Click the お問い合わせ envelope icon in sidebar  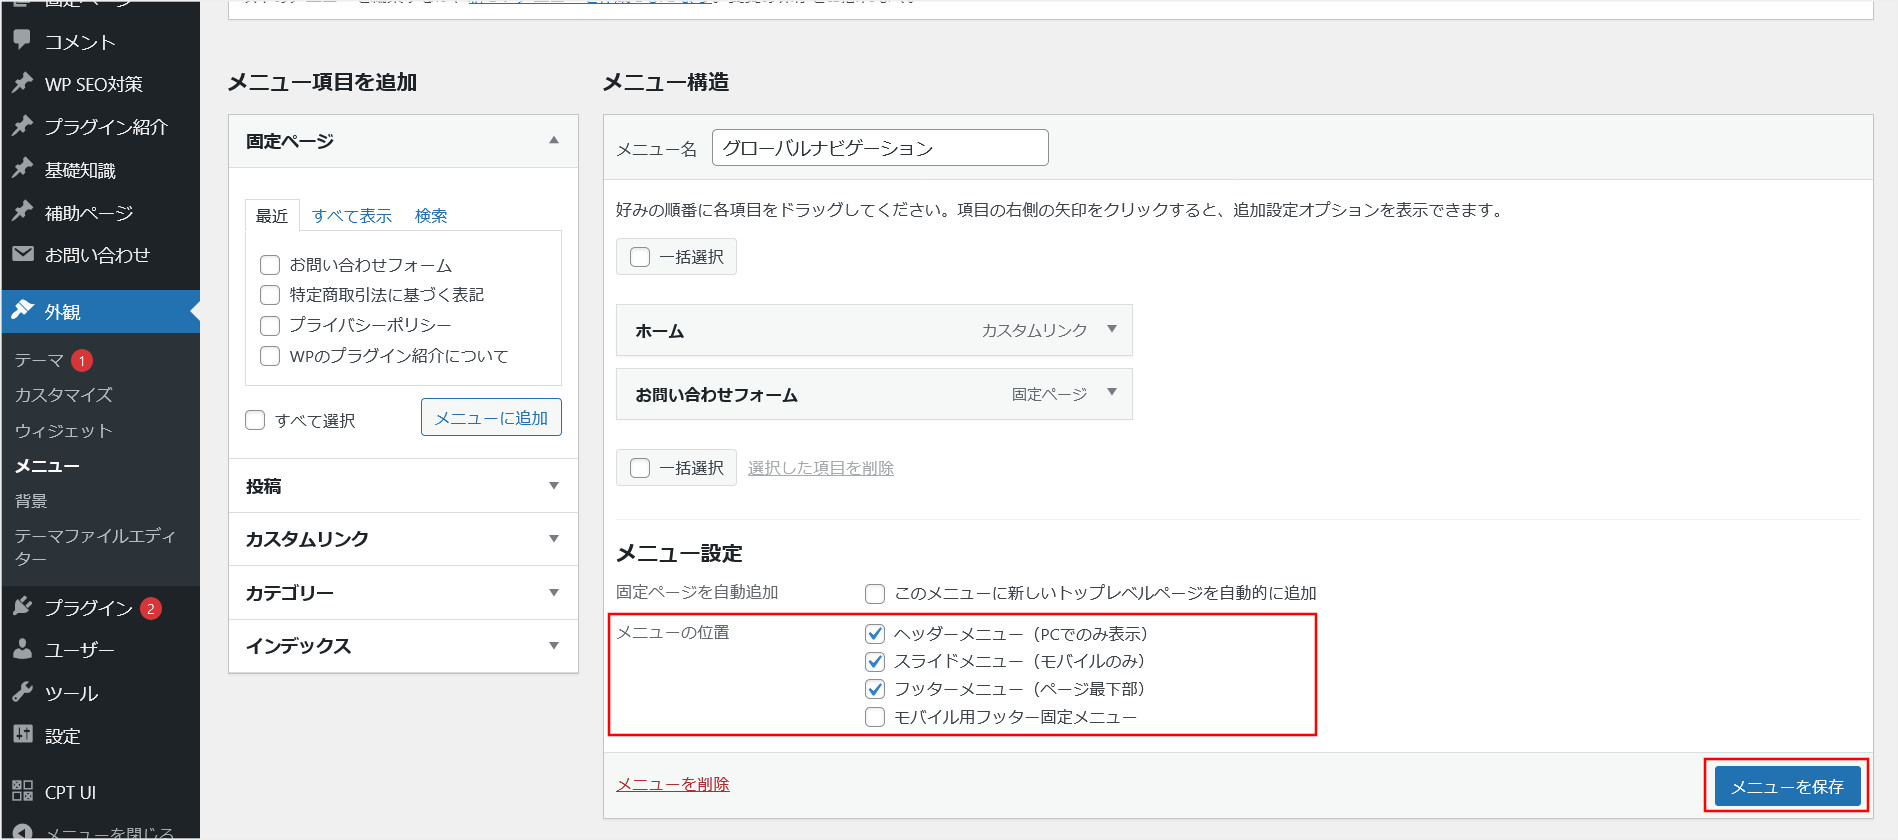(22, 254)
